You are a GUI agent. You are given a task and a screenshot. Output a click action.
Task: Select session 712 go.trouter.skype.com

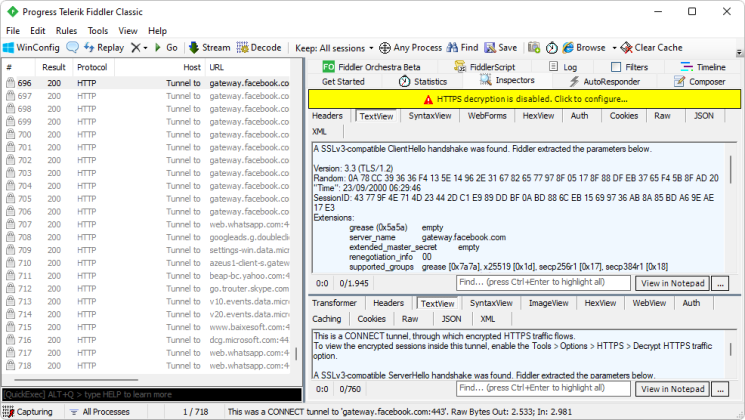coord(147,288)
